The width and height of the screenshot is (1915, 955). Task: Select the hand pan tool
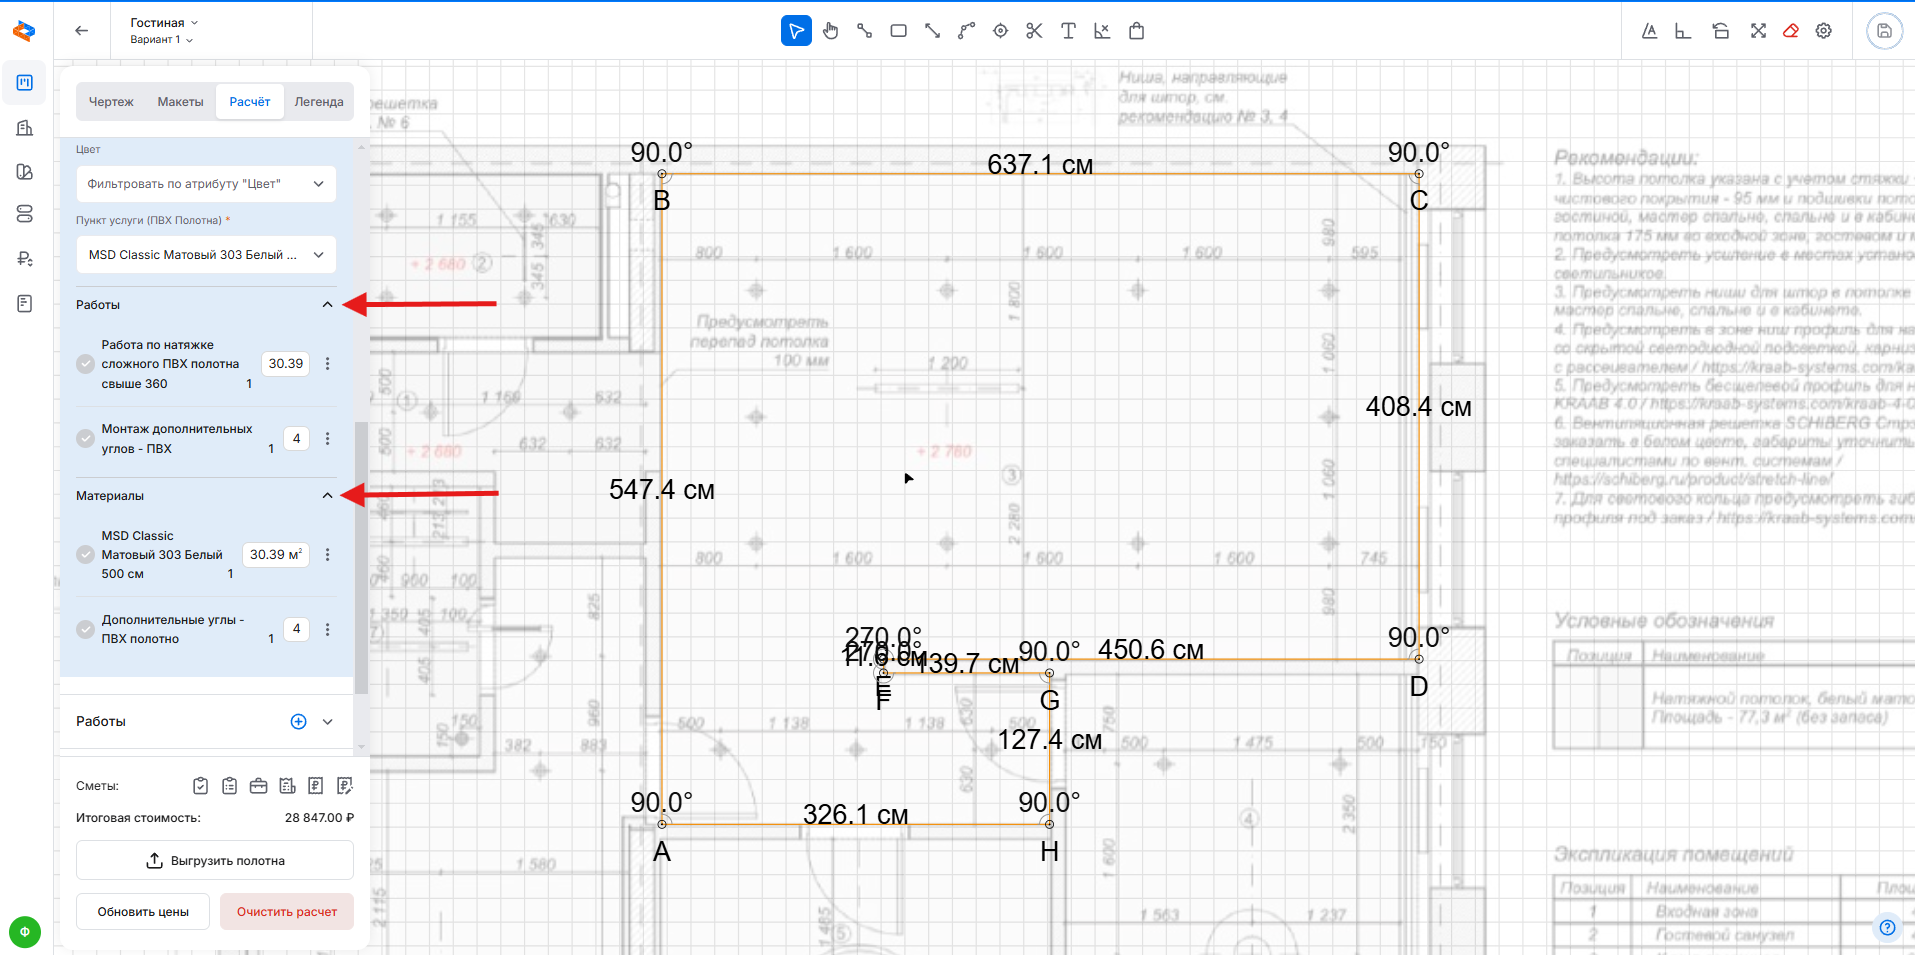tap(830, 31)
